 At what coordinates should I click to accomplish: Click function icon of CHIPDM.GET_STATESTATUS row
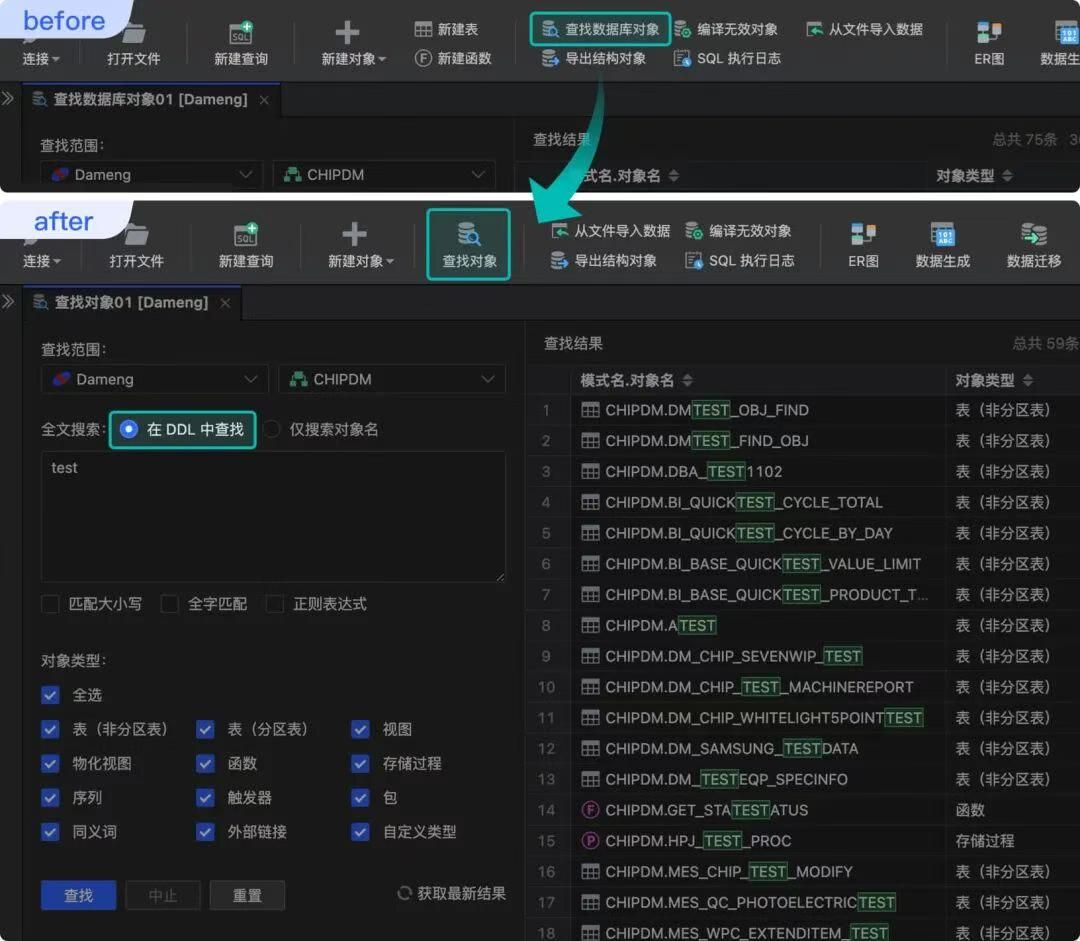point(590,810)
